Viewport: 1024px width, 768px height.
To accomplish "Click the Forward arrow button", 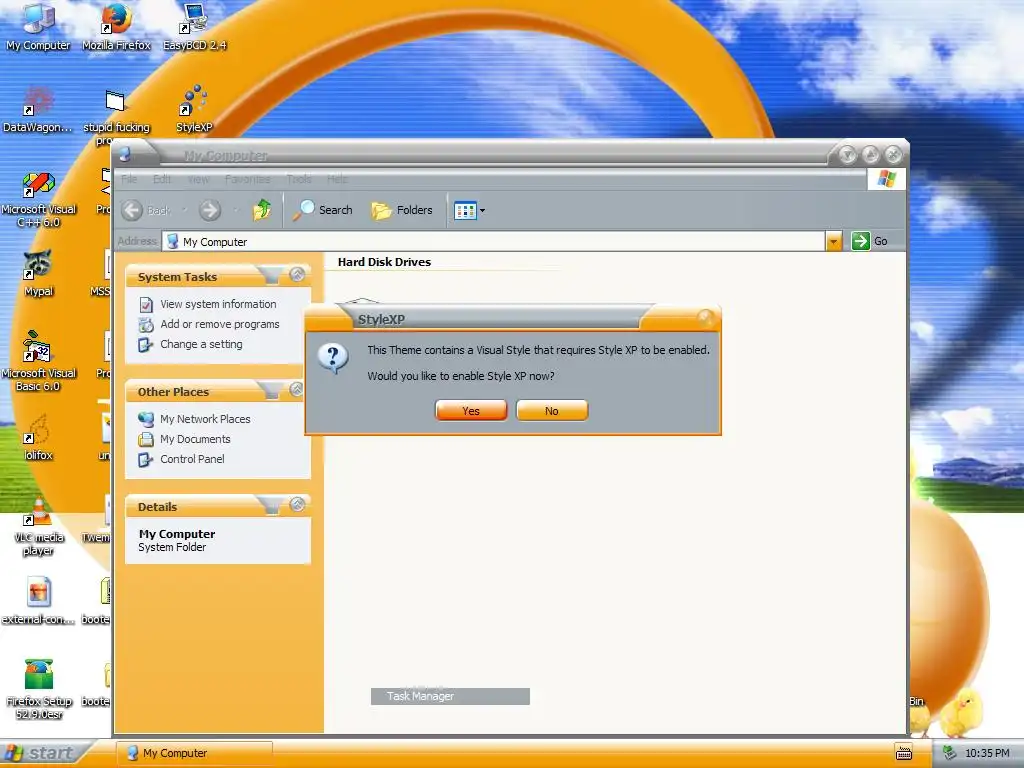I will (210, 210).
